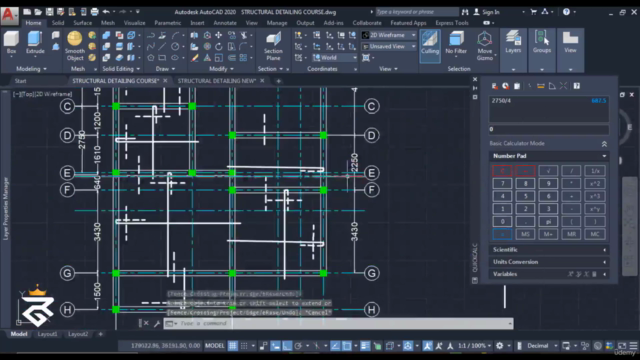Viewport: 640px width, 360px height.
Task: Click the MS memory store button
Action: (525, 234)
